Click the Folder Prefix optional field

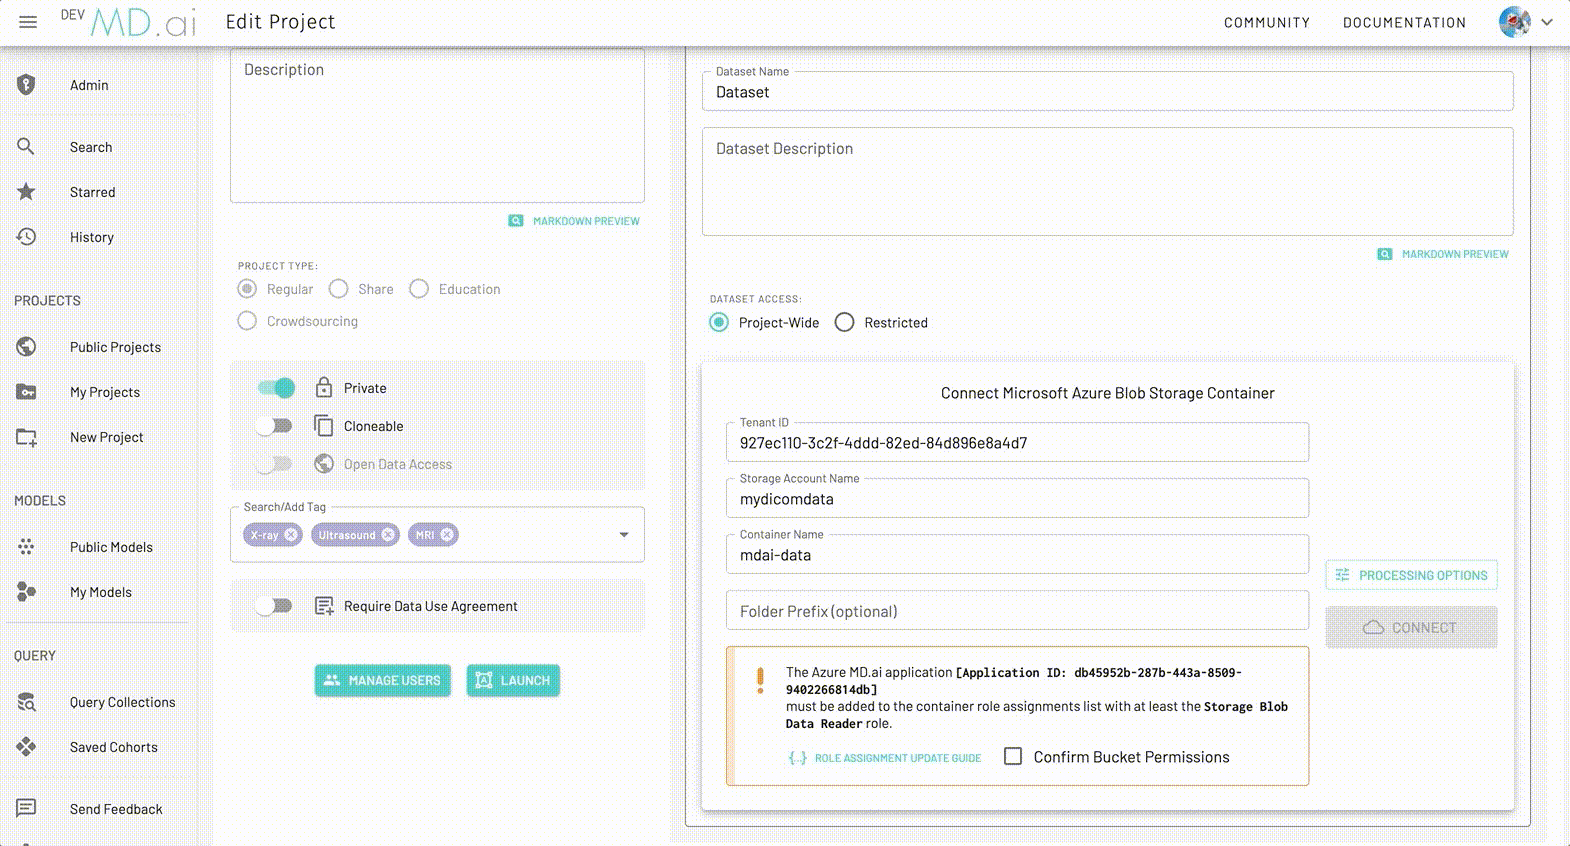1017,610
